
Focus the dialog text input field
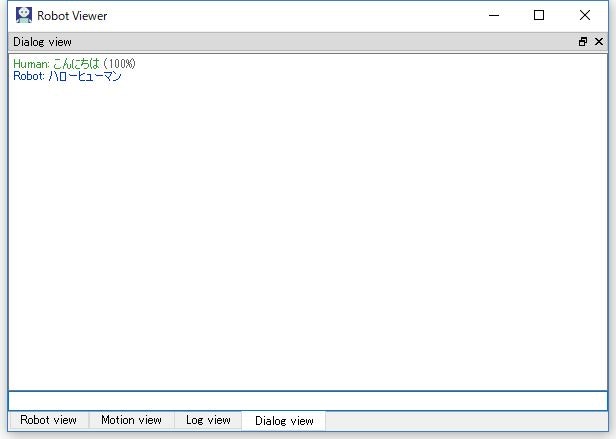pyautogui.click(x=308, y=401)
